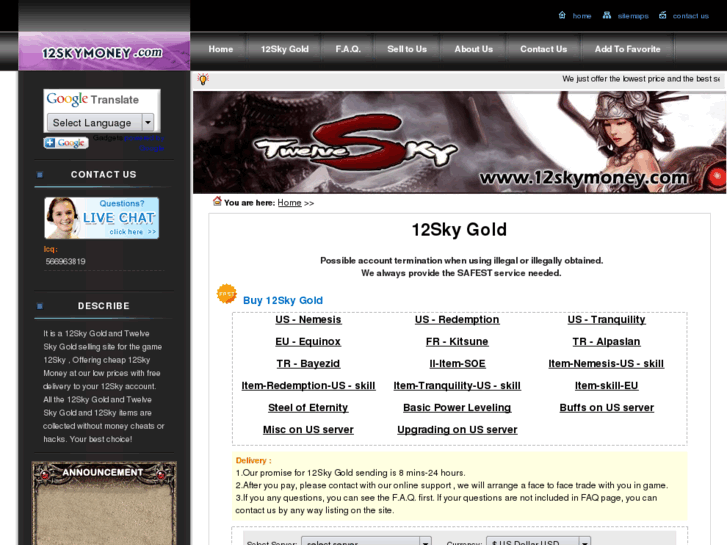Click the CONTACT US sidebar heading
The height and width of the screenshot is (545, 727).
click(x=104, y=175)
